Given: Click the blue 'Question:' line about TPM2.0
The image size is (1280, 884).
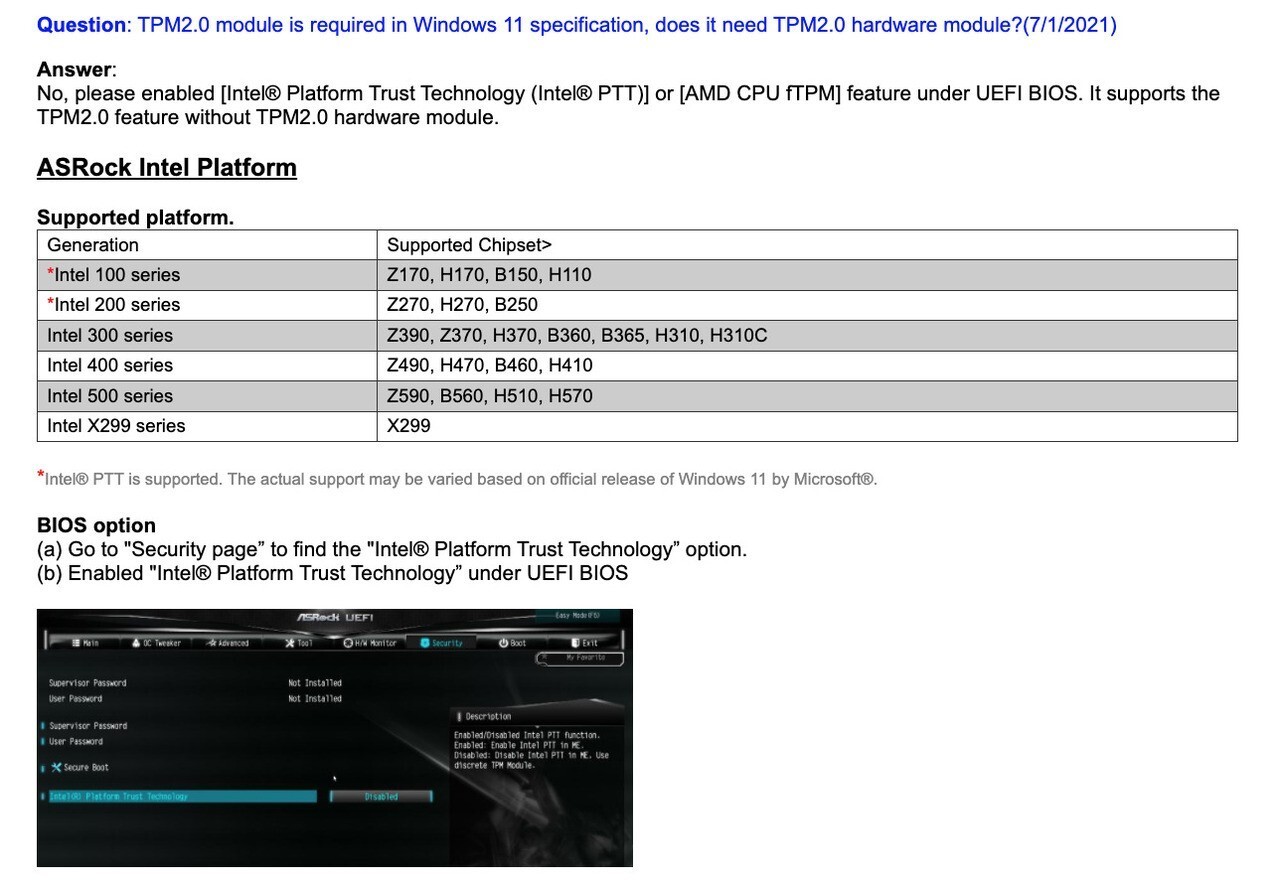Looking at the screenshot, I should coord(577,25).
